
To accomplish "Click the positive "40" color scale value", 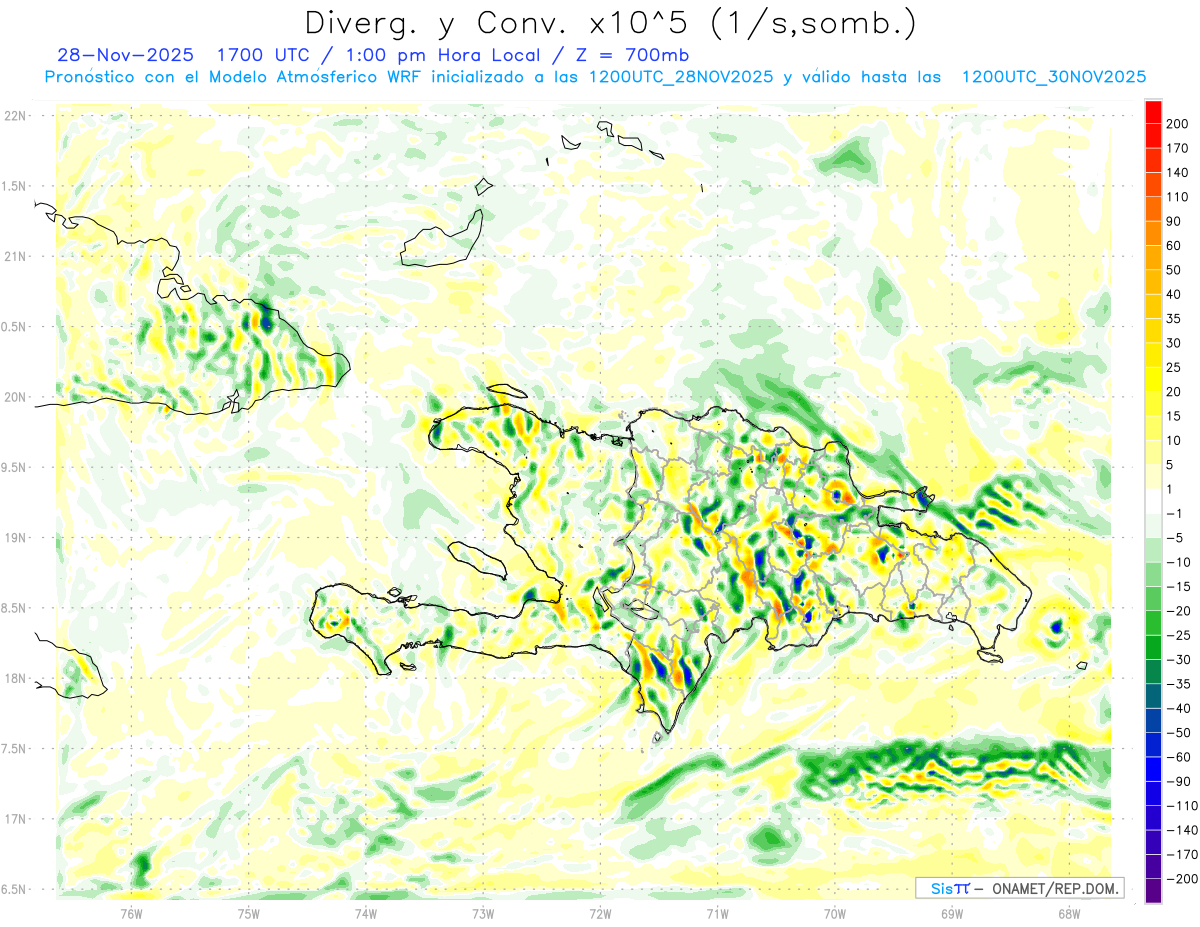I will [1174, 294].
